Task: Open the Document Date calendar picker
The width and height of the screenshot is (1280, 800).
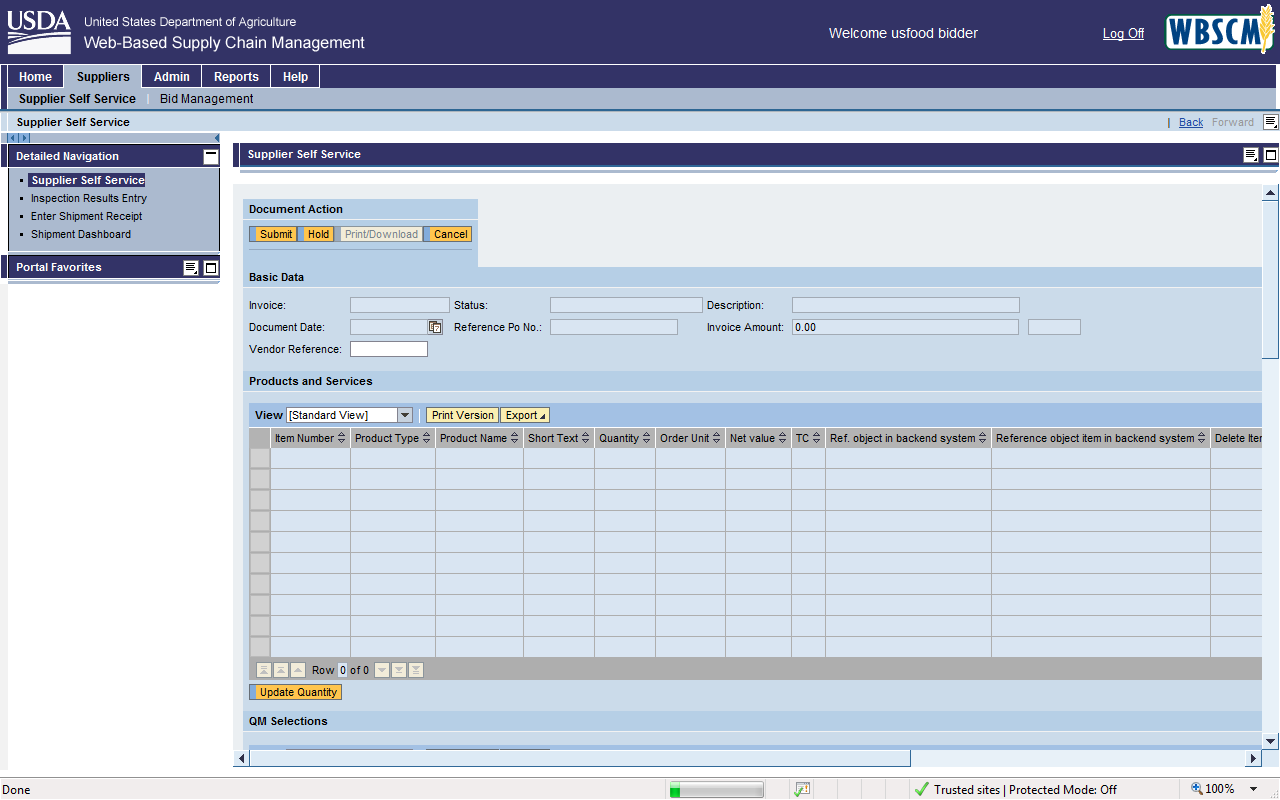Action: pos(435,327)
